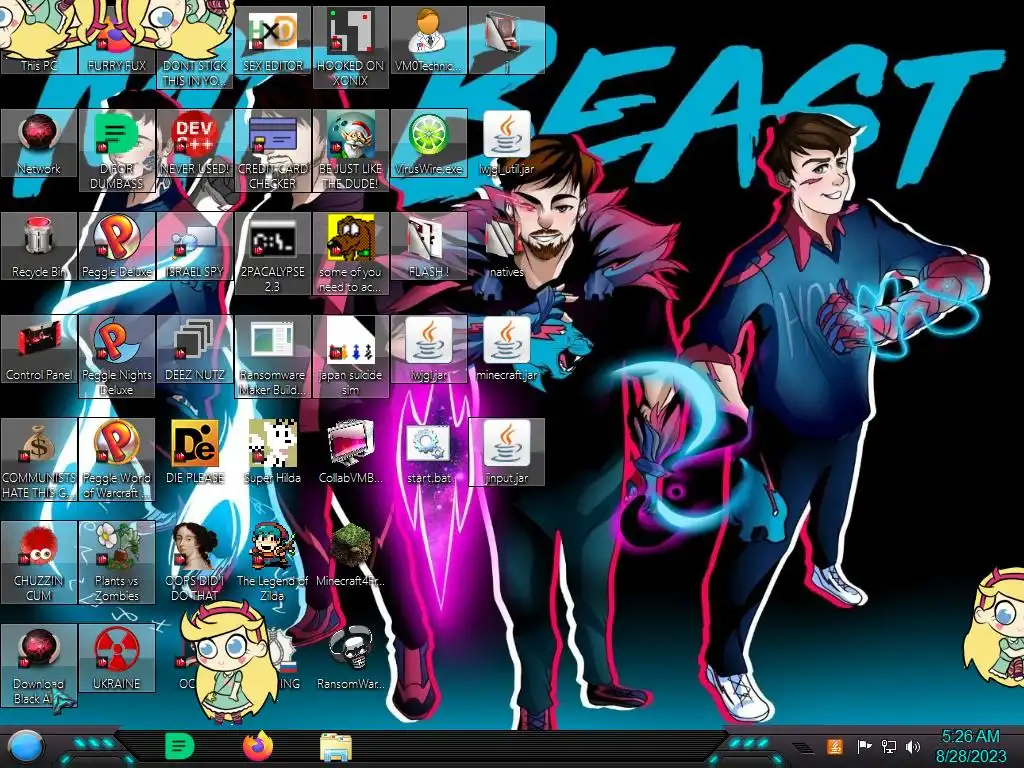This screenshot has height=768, width=1024.
Task: Open BE JUST LIKE THE DUDE! shortcut
Action: coord(351,150)
